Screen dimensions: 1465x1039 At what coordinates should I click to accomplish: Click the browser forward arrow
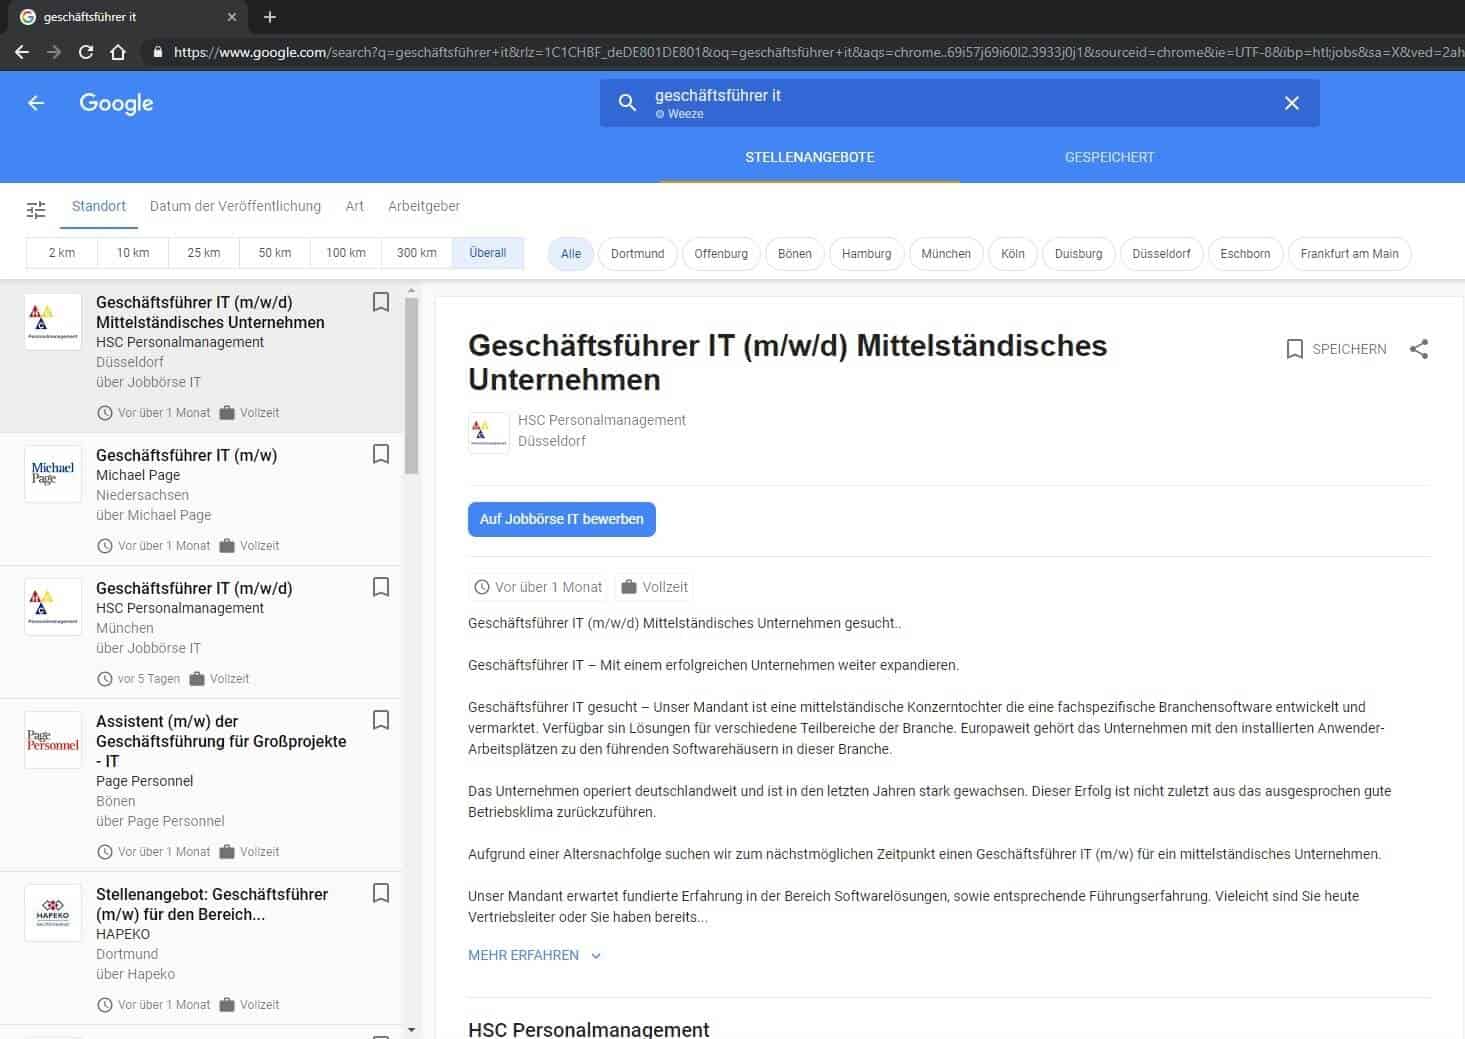[x=54, y=52]
